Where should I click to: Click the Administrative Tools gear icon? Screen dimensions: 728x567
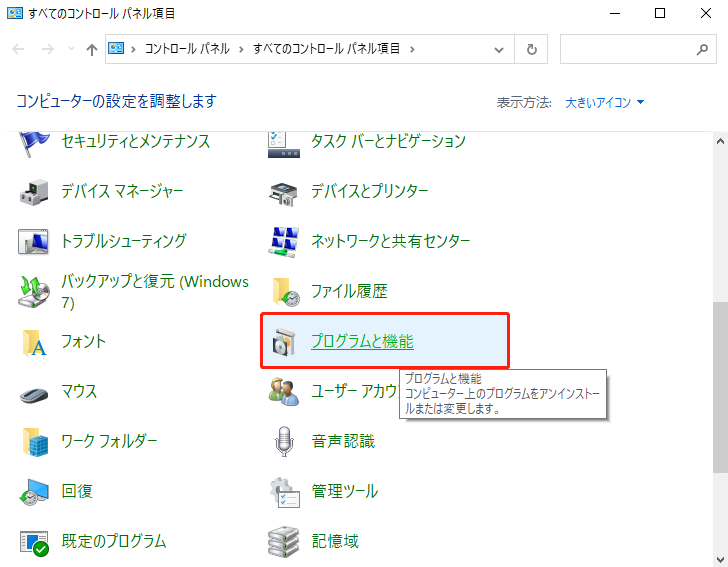pos(285,492)
